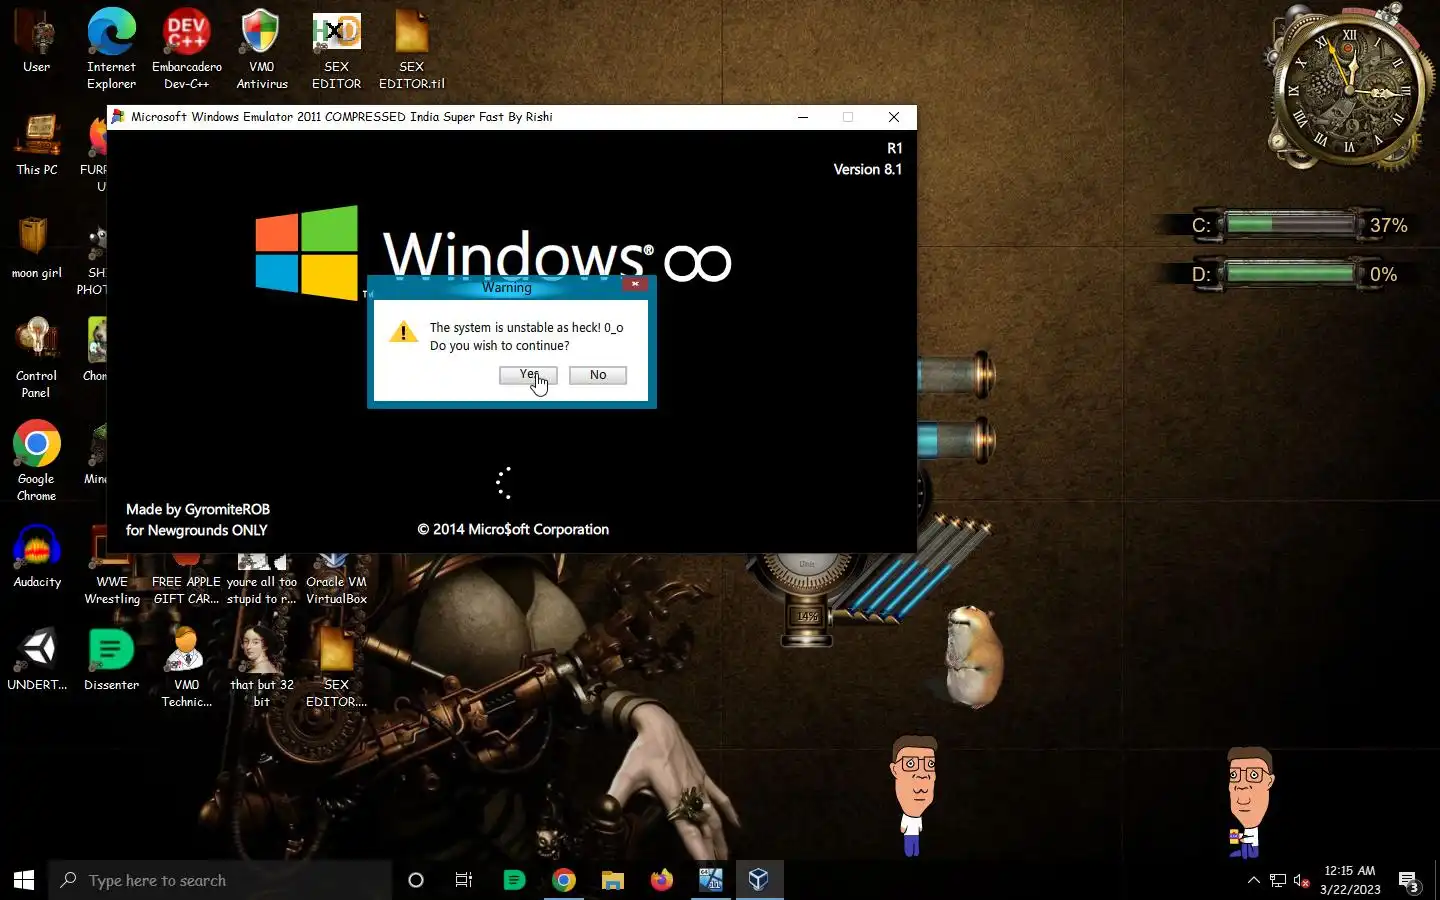Viewport: 1440px width, 900px height.
Task: Open Cortana circle on taskbar
Action: tap(416, 880)
